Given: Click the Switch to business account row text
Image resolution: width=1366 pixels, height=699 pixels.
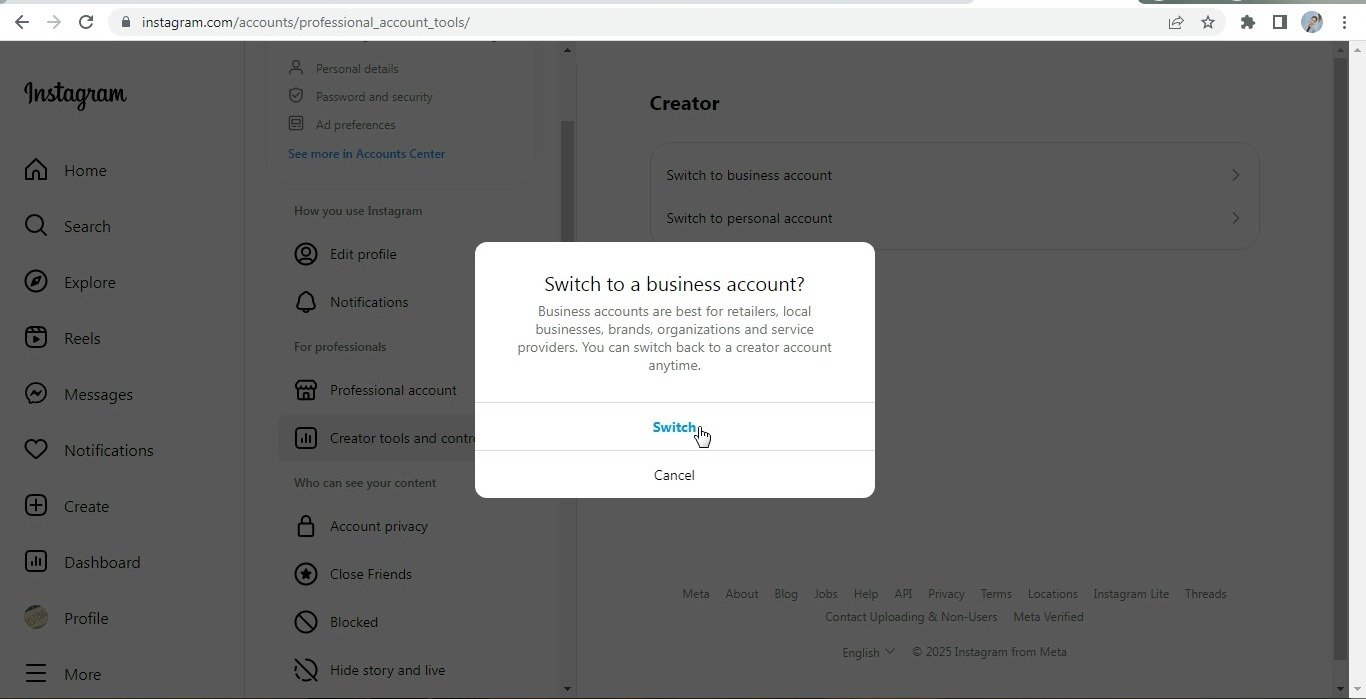Looking at the screenshot, I should point(749,175).
